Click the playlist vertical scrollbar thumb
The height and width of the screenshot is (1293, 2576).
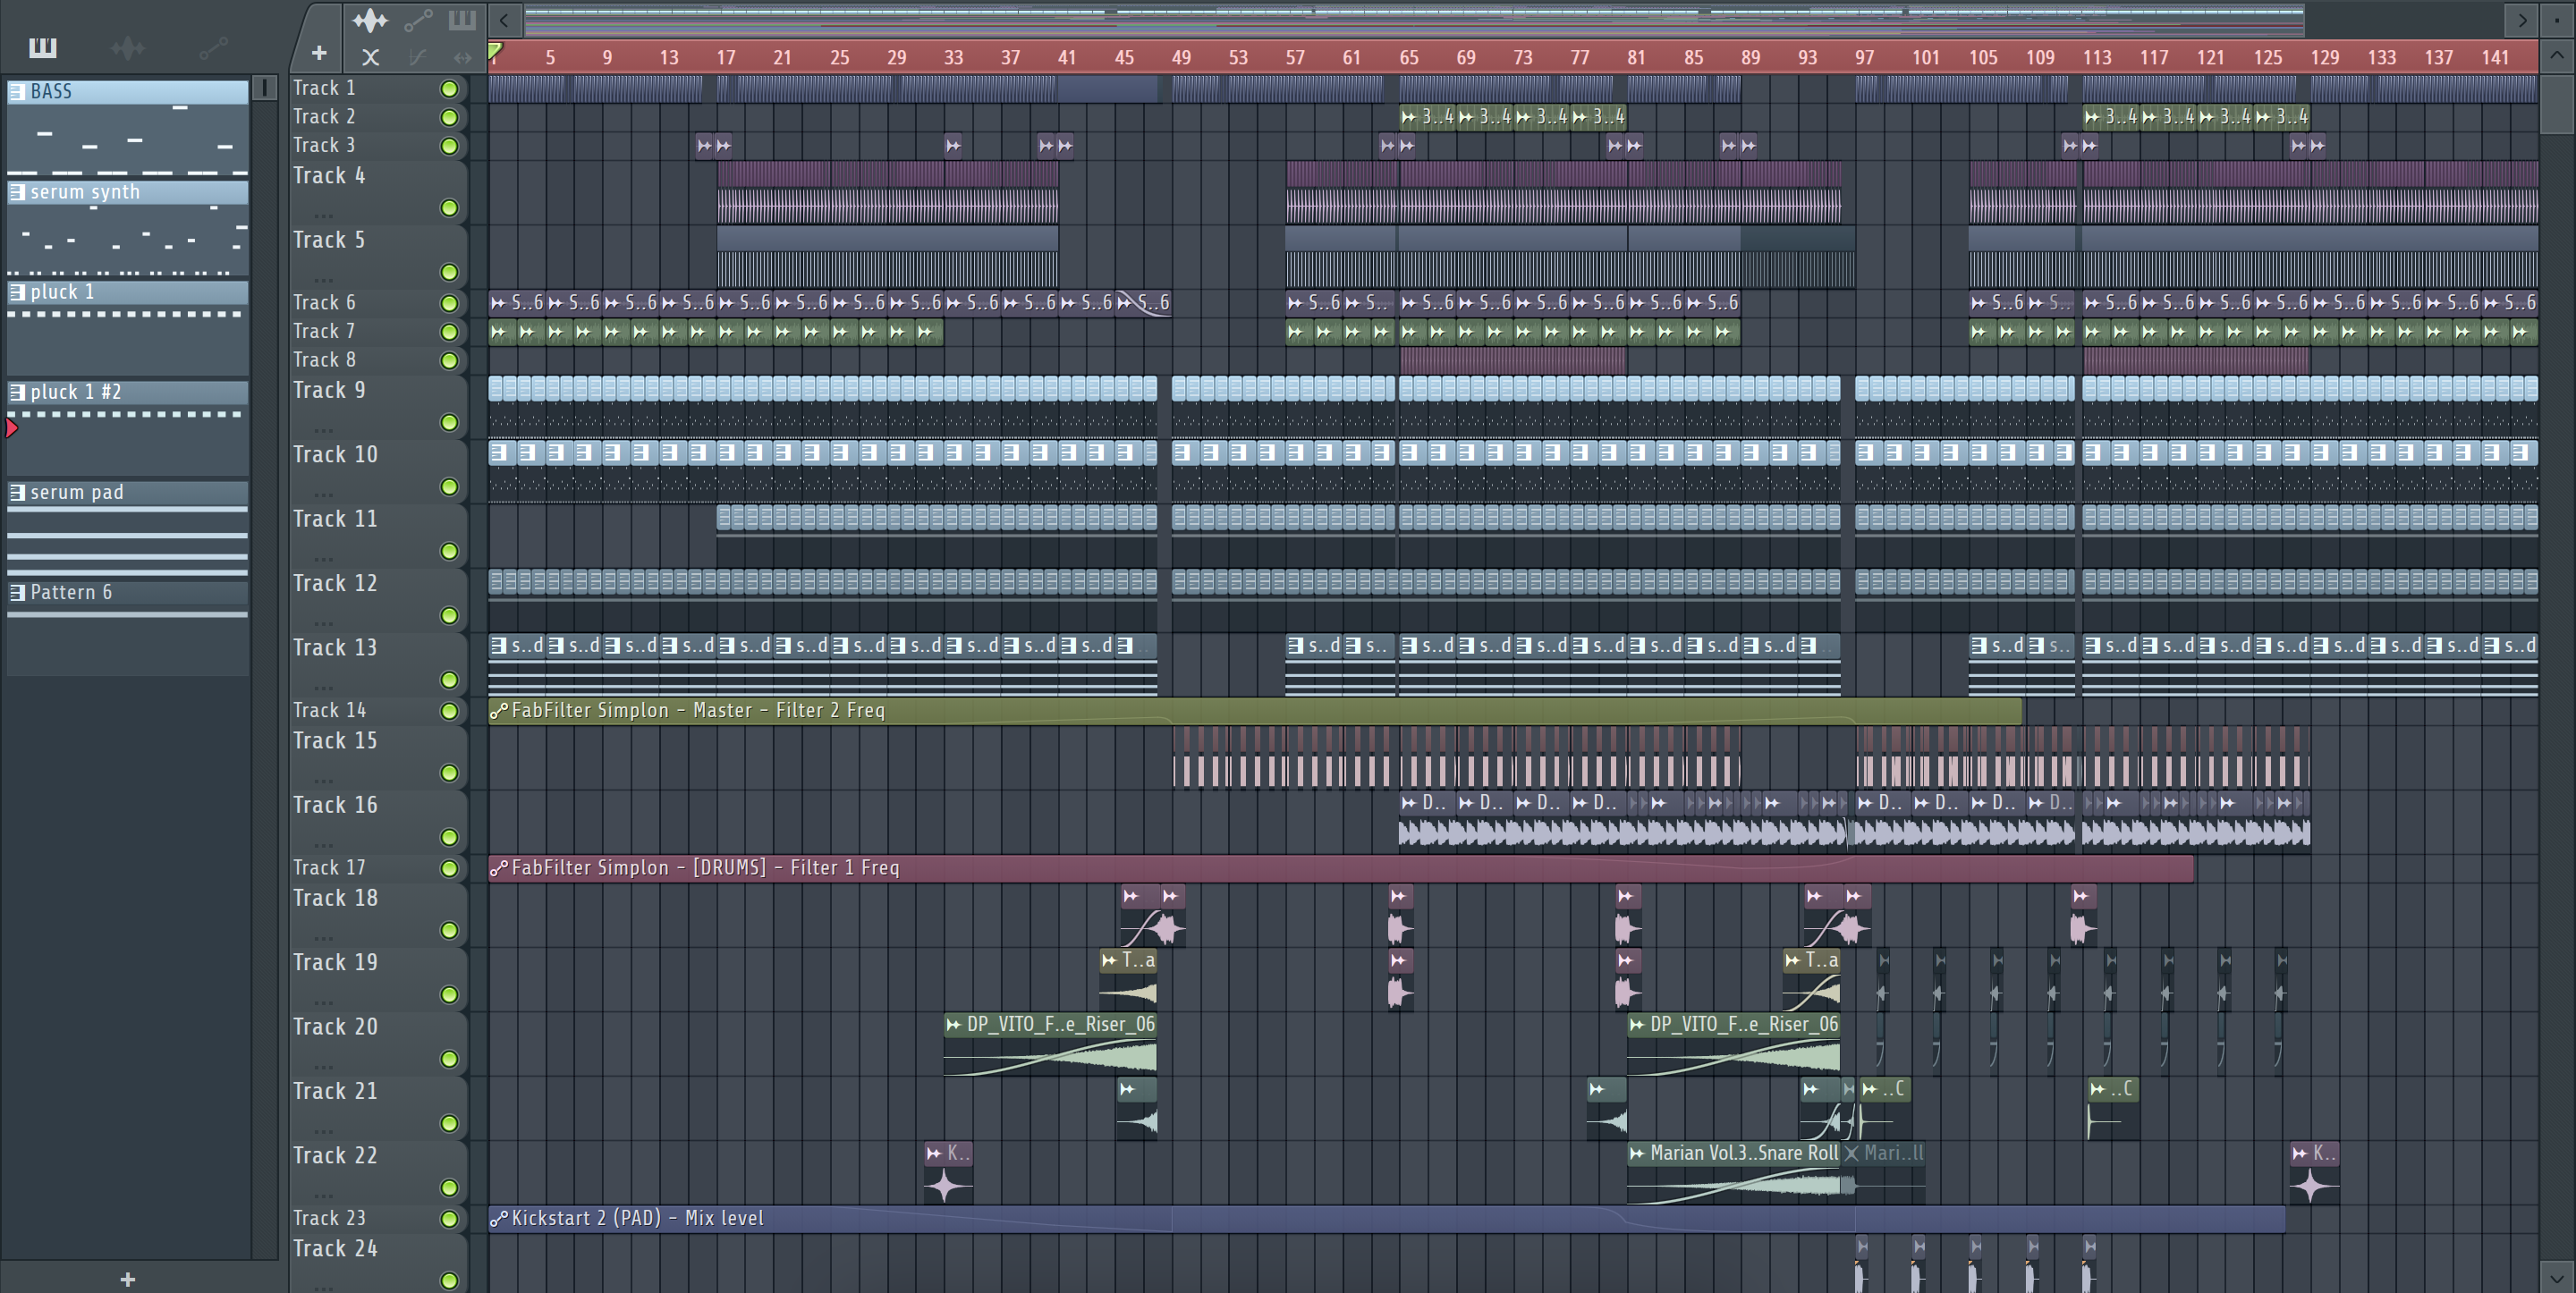pyautogui.click(x=2557, y=103)
